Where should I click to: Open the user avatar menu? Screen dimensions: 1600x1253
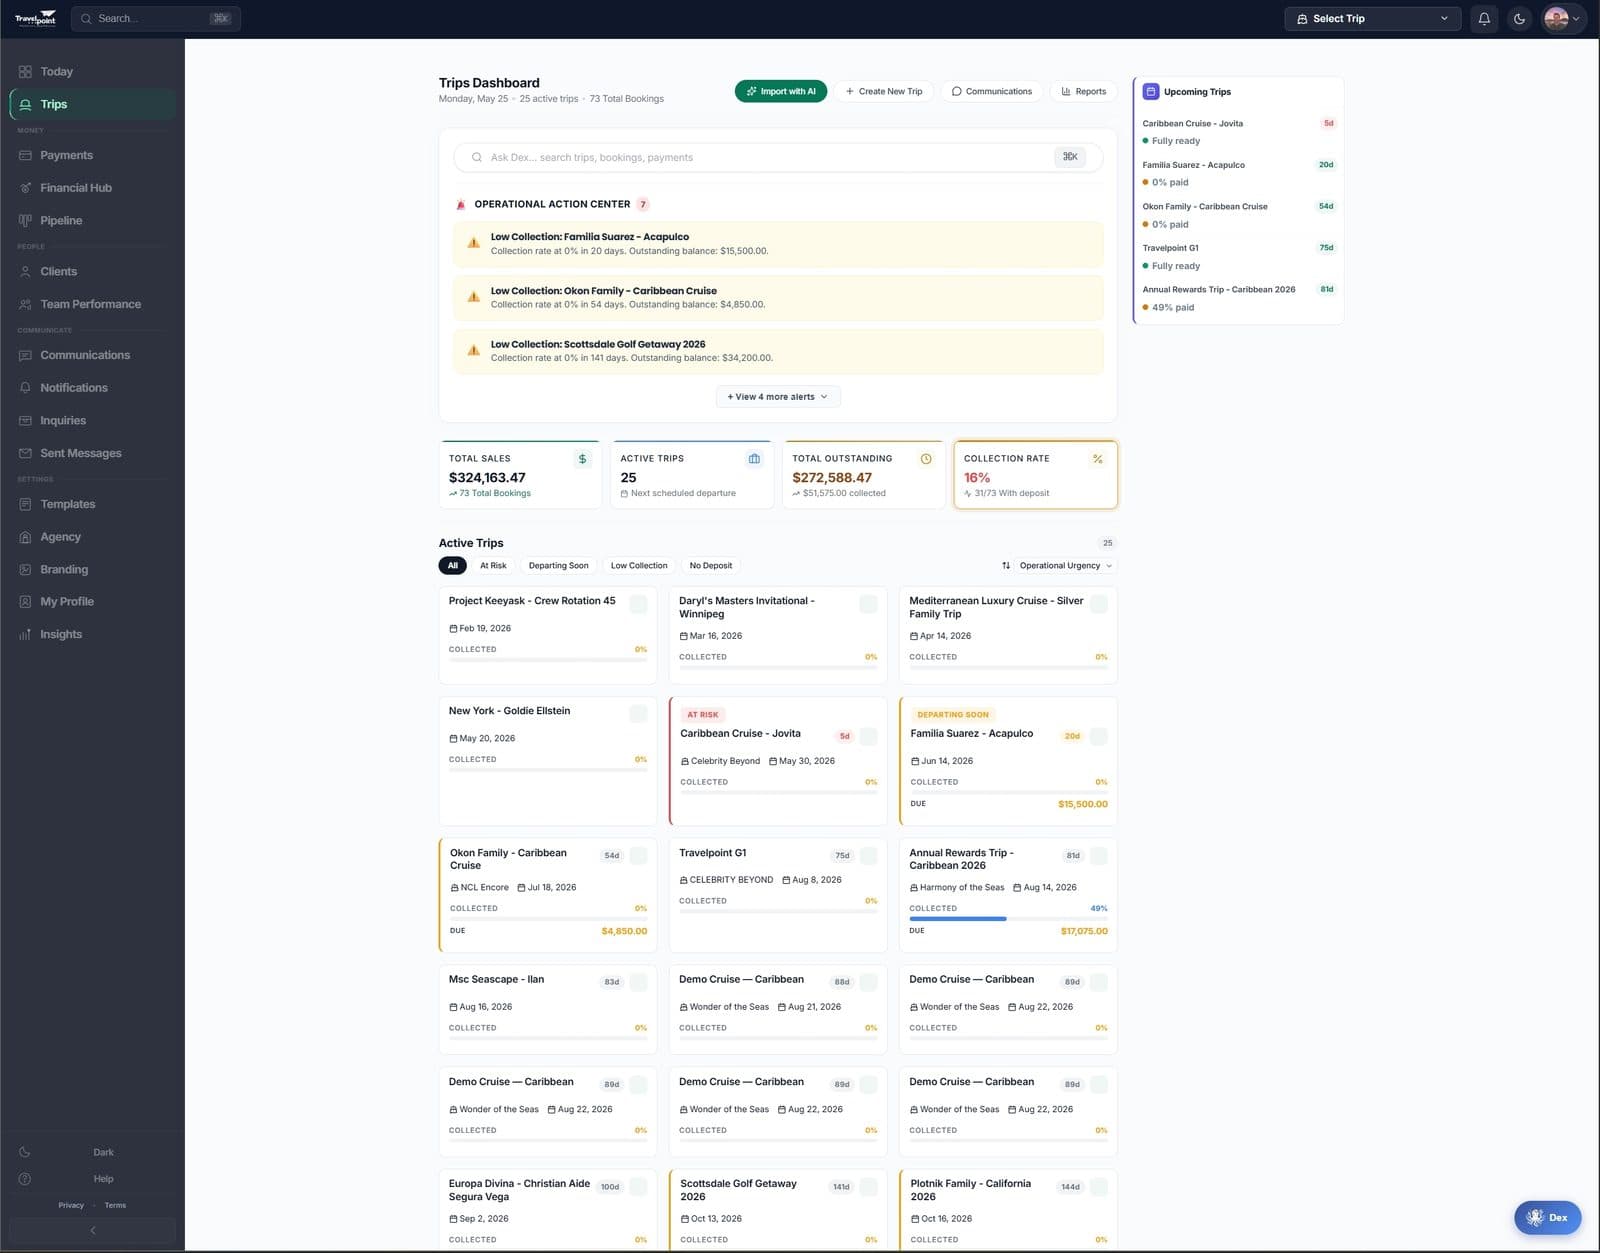pos(1562,19)
